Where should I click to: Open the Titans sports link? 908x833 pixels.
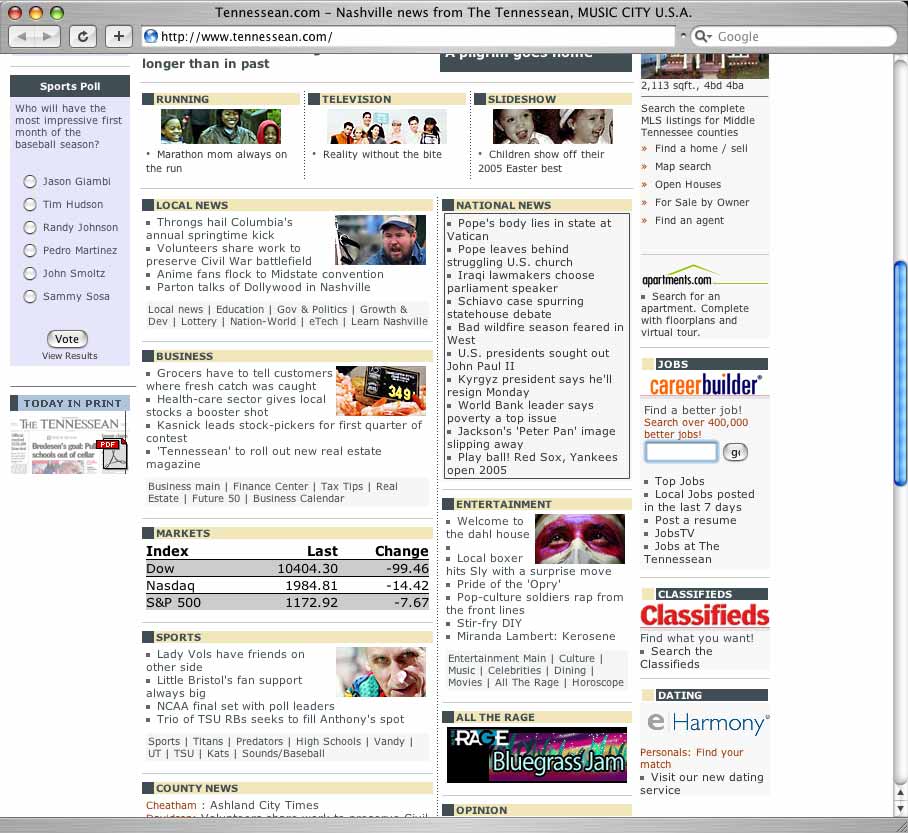208,741
